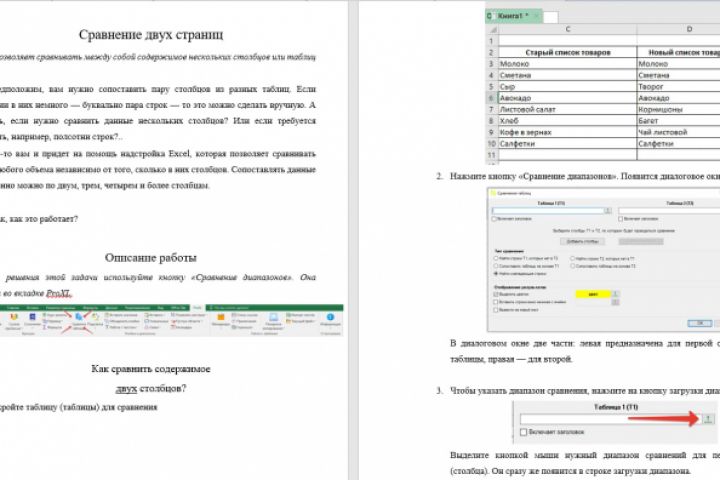Click the underlined word ProXL in text
This screenshot has height=480, width=720.
pyautogui.click(x=59, y=293)
